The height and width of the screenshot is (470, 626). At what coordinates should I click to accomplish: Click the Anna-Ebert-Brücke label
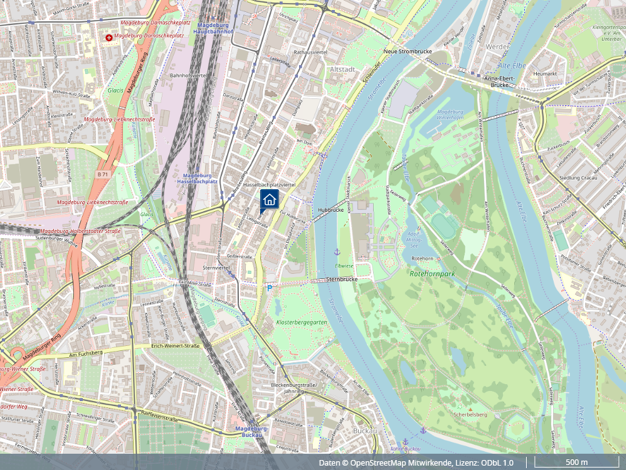click(499, 82)
